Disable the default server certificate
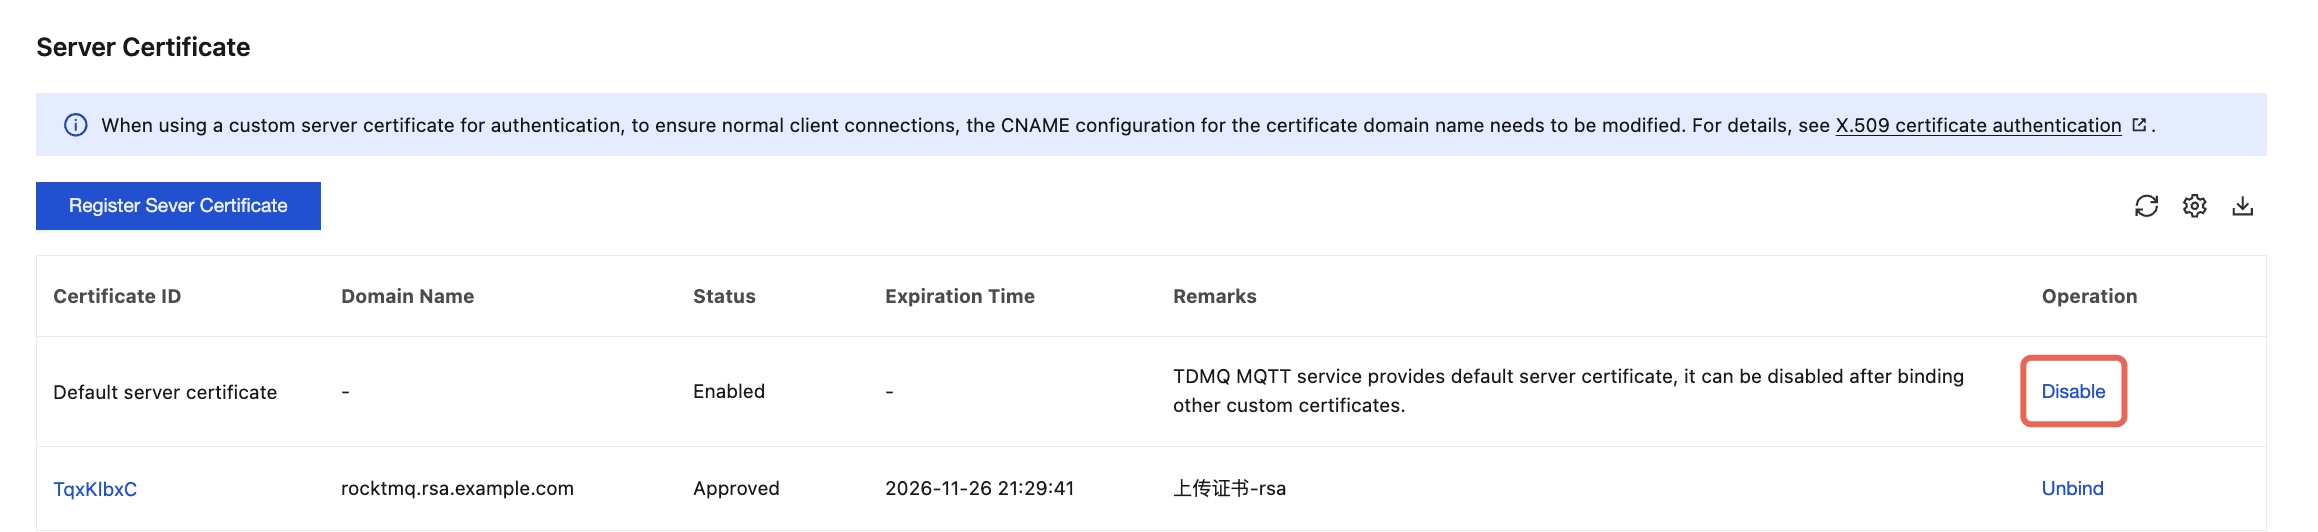The width and height of the screenshot is (2318, 532). (x=2073, y=391)
